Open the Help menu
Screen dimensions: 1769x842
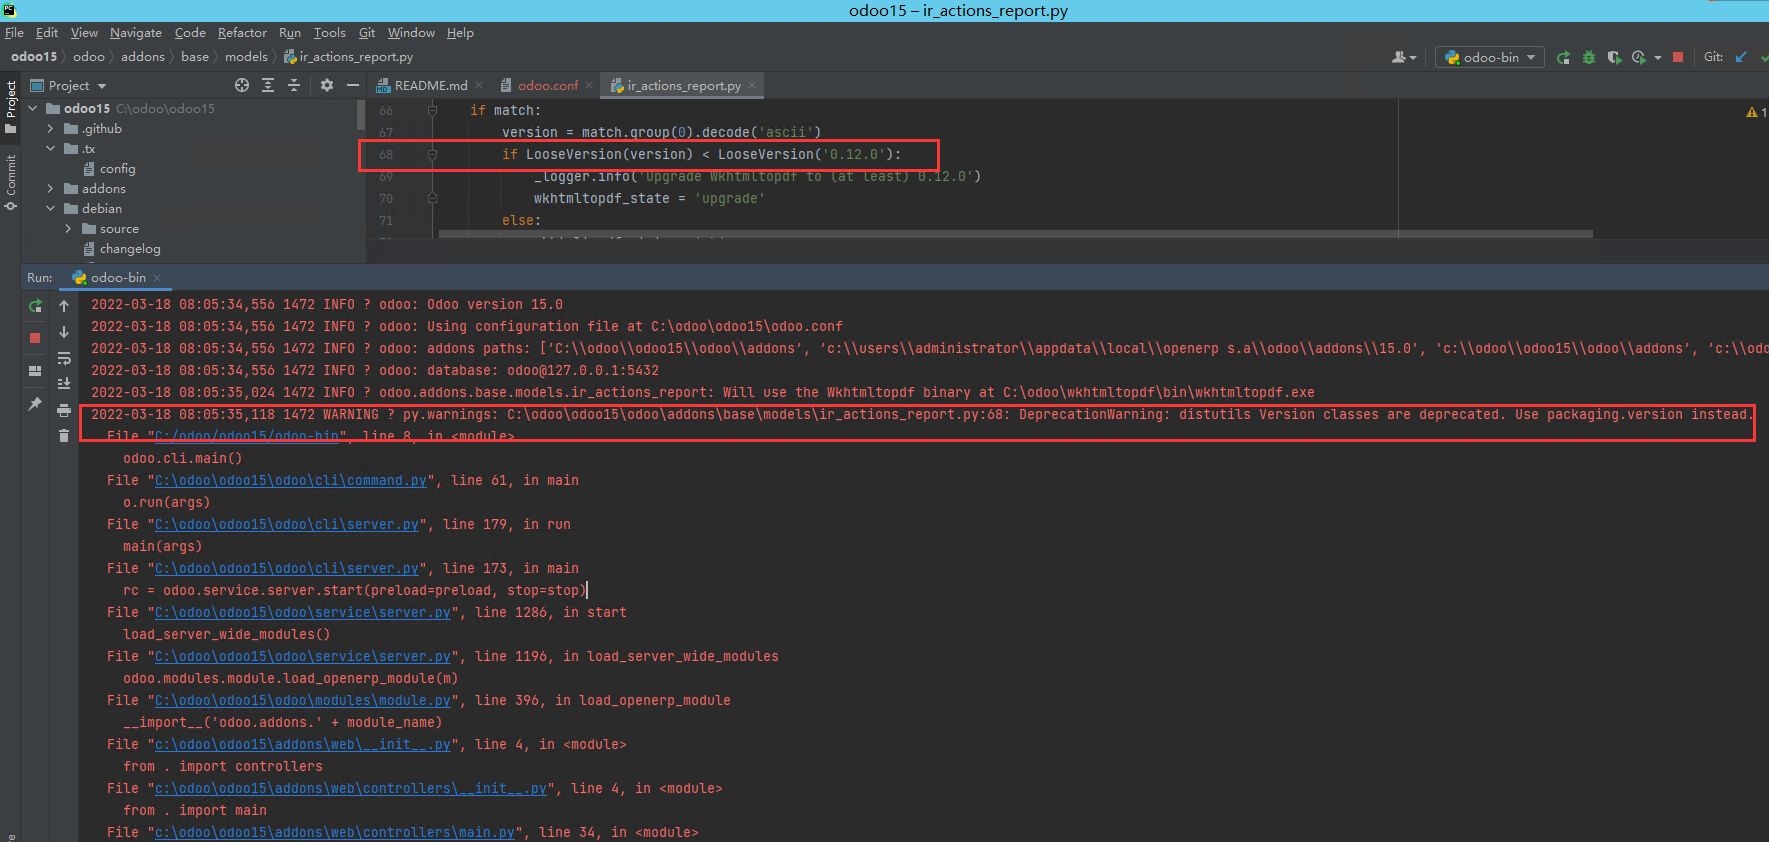(x=460, y=33)
